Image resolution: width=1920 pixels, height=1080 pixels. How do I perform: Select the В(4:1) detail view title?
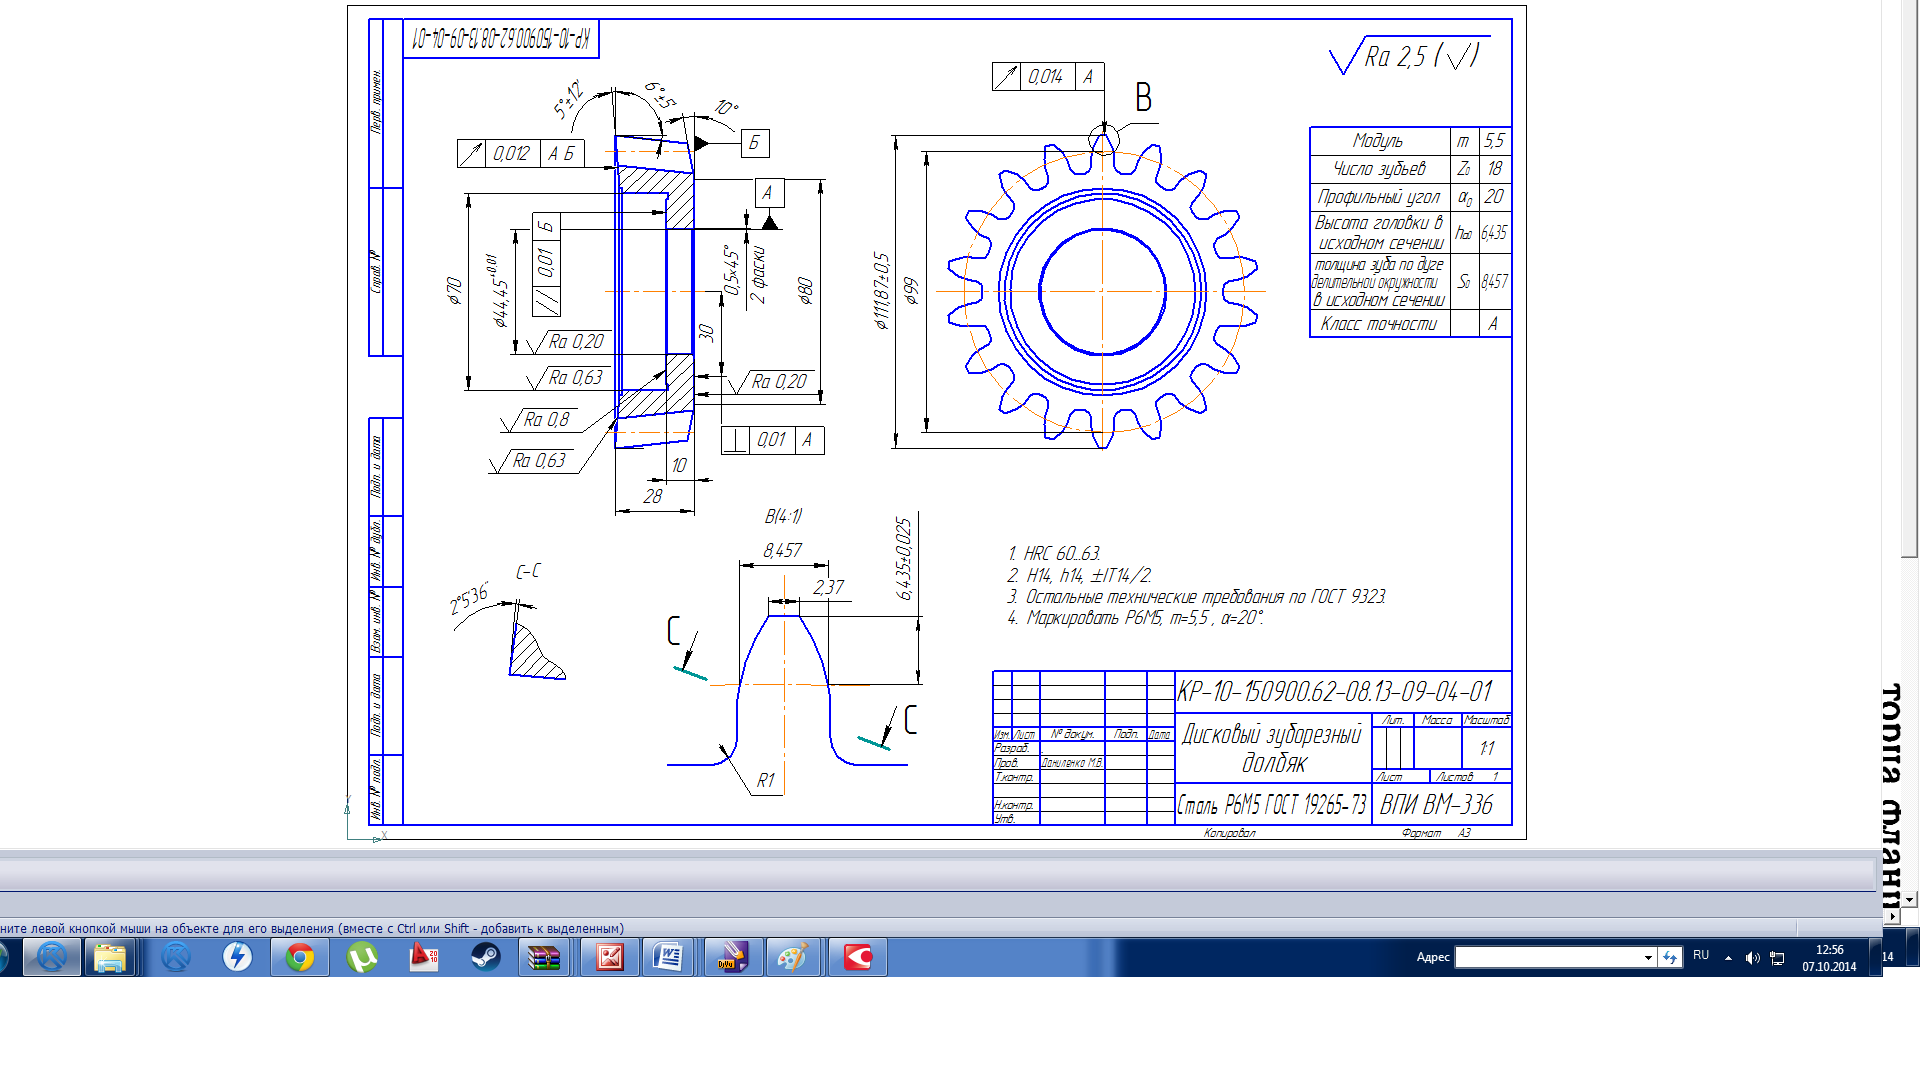[783, 516]
